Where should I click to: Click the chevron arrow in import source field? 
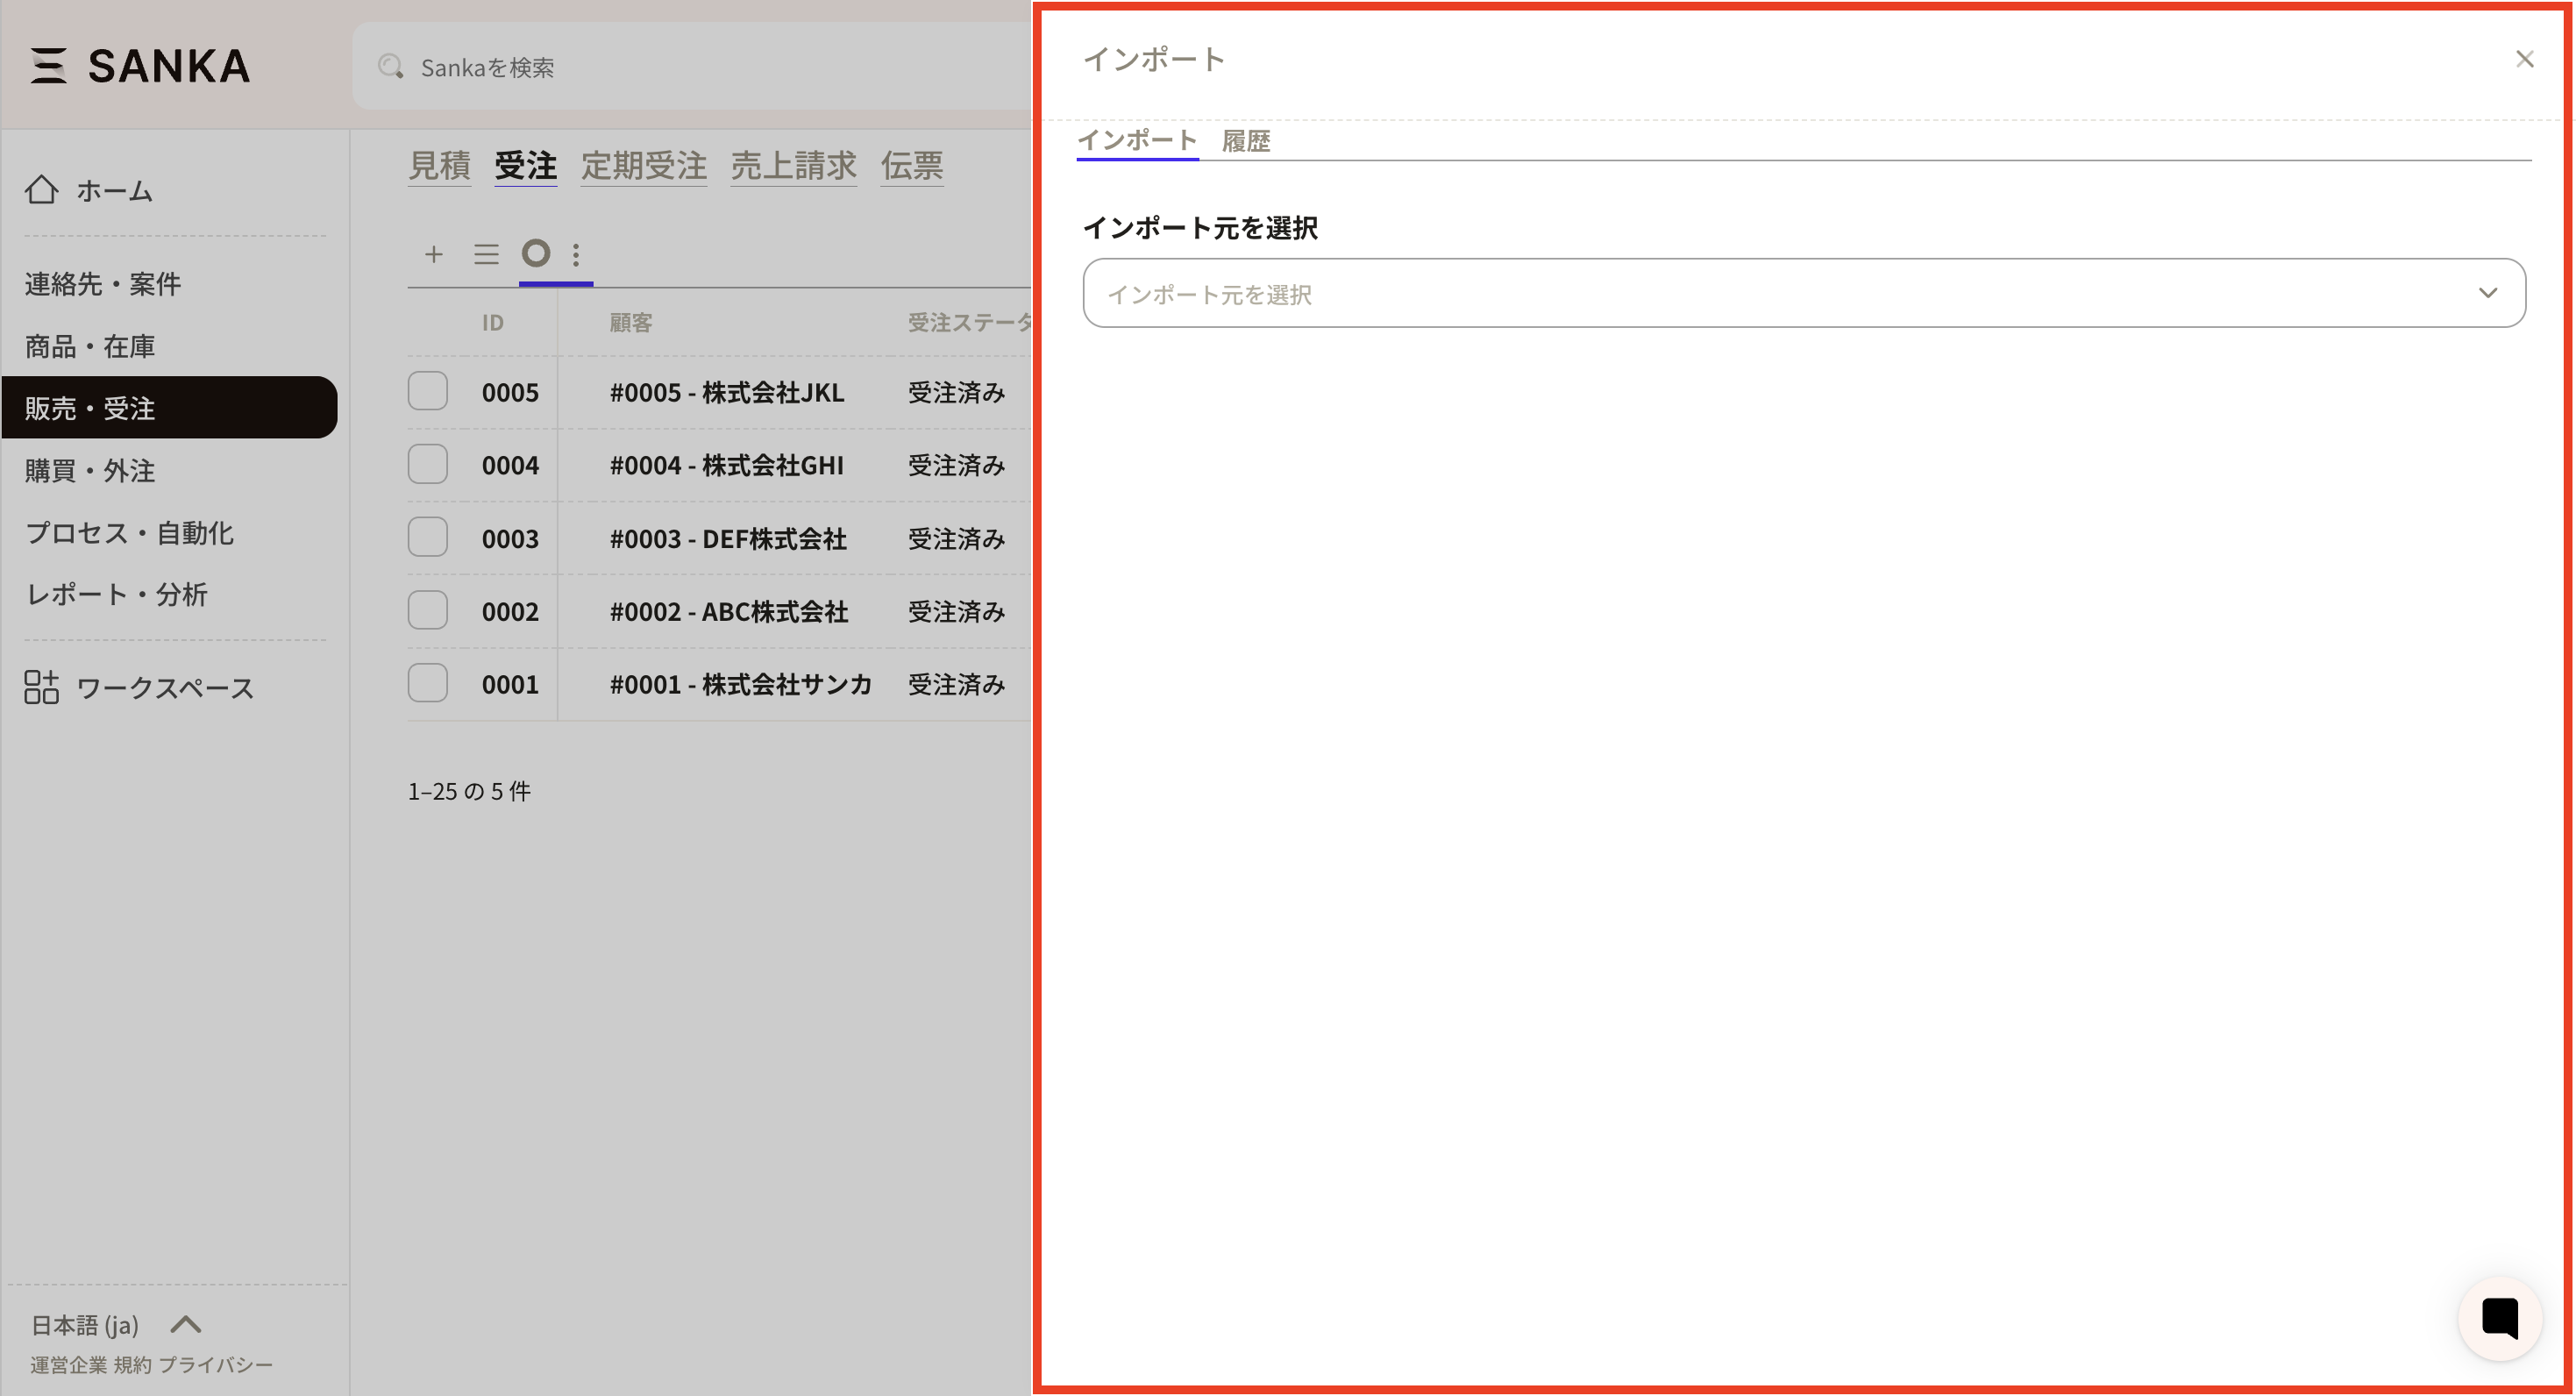(2487, 294)
